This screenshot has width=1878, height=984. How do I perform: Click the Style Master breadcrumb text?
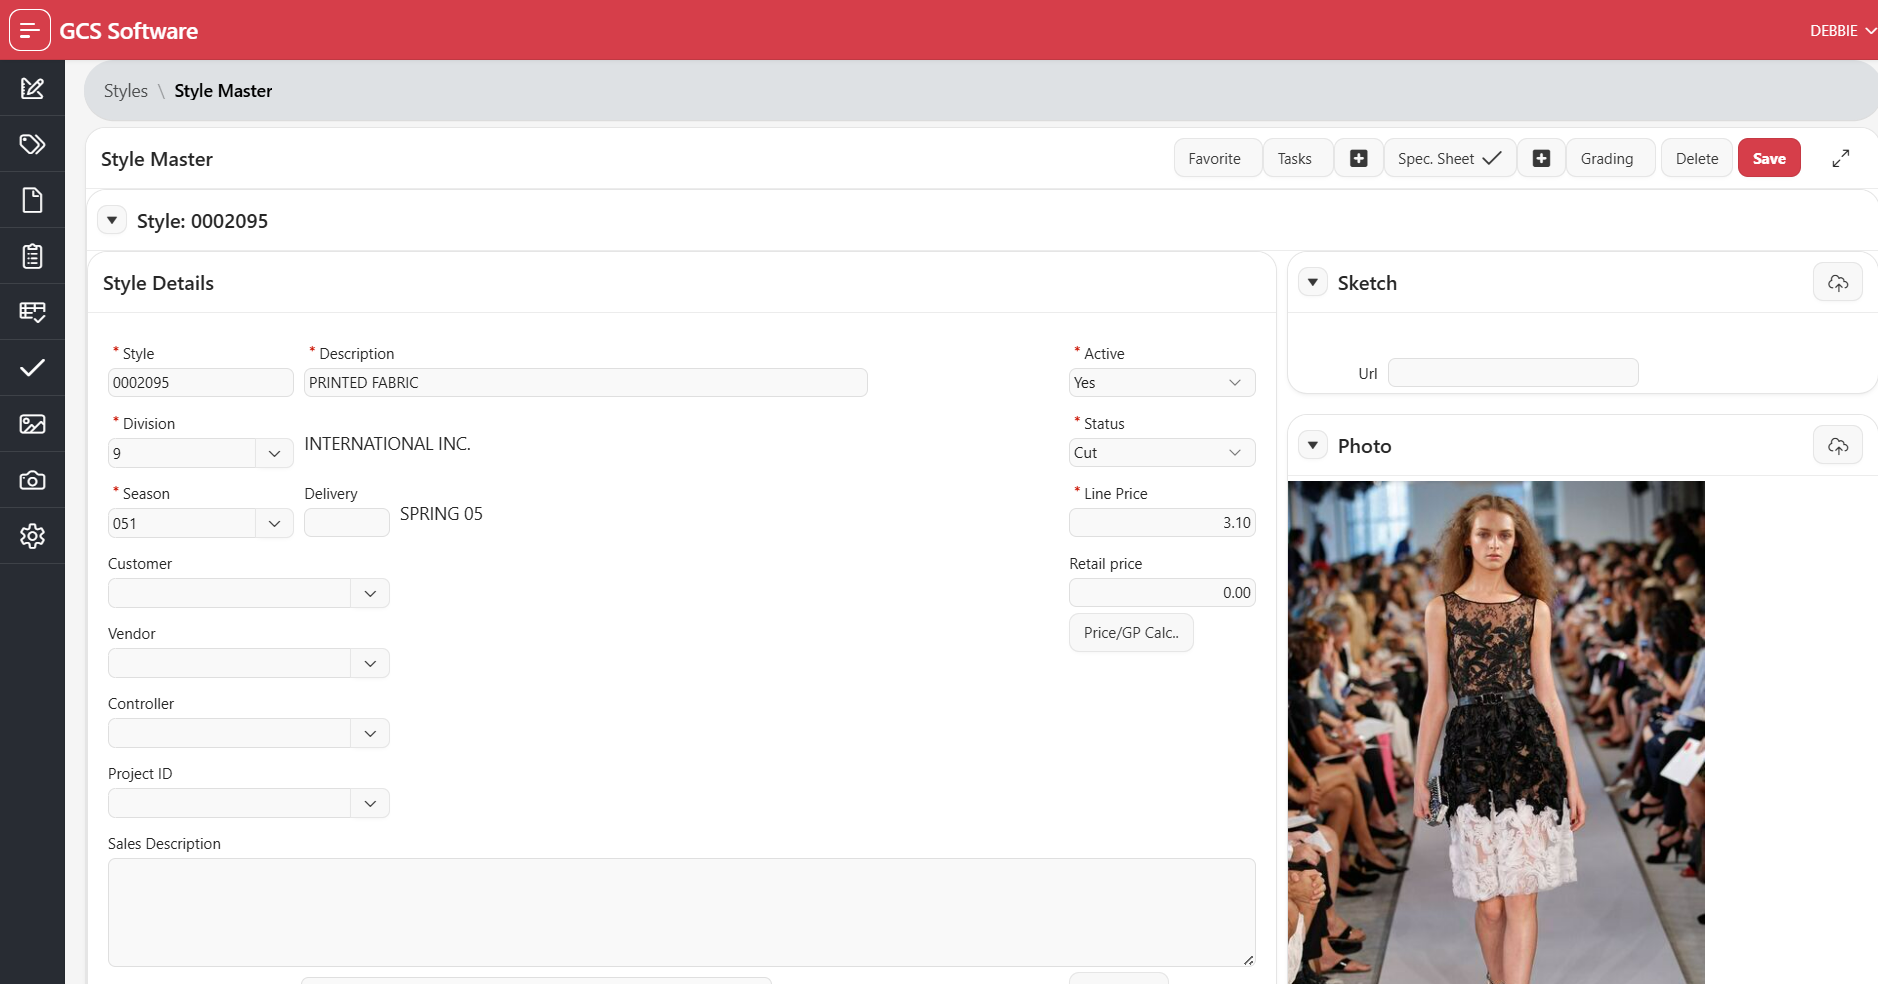pyautogui.click(x=223, y=91)
